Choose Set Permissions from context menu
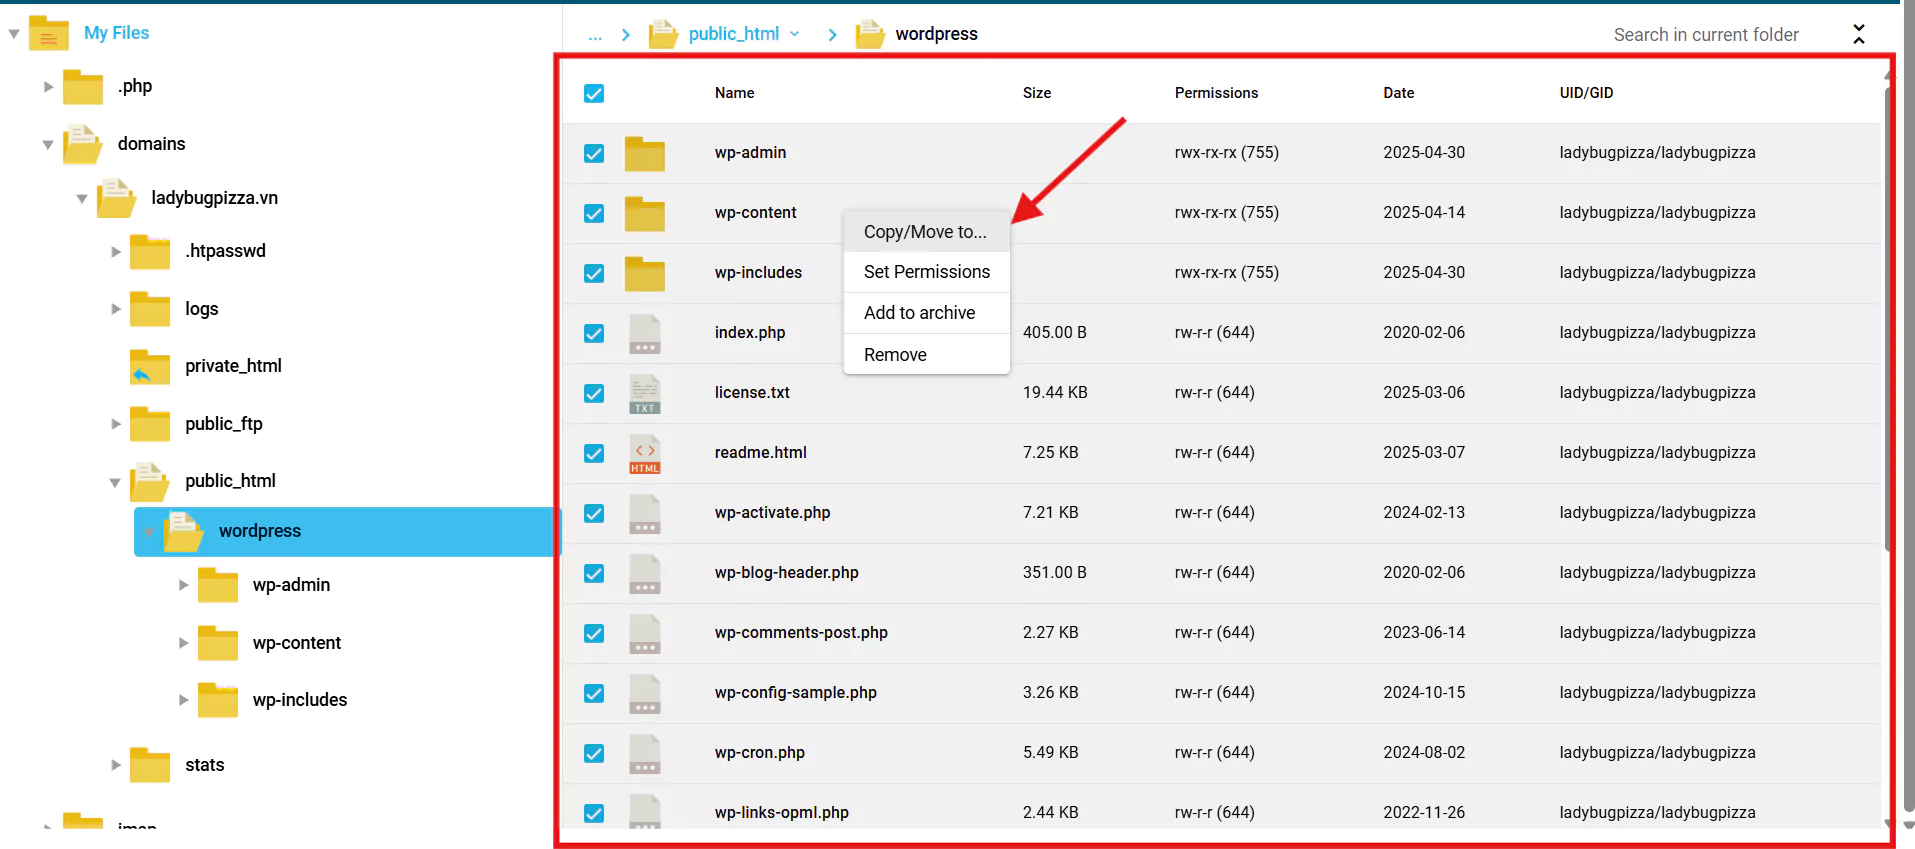Viewport: 1915px width, 849px height. 927,272
